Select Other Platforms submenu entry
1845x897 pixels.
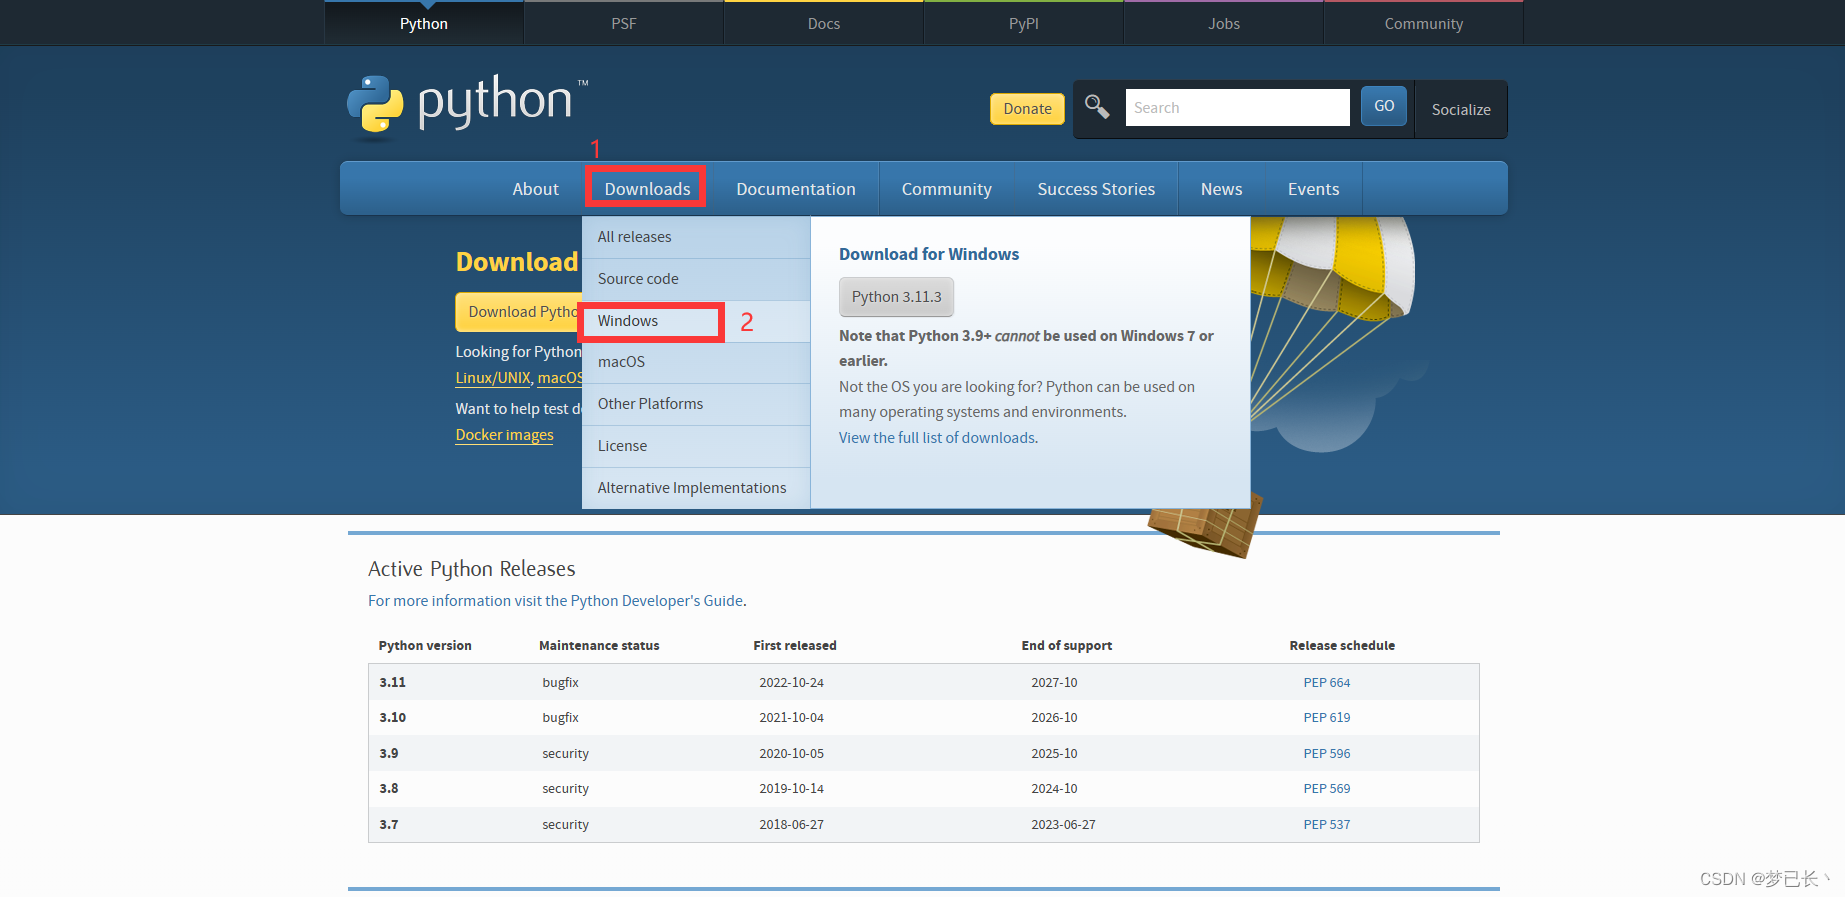tap(696, 404)
